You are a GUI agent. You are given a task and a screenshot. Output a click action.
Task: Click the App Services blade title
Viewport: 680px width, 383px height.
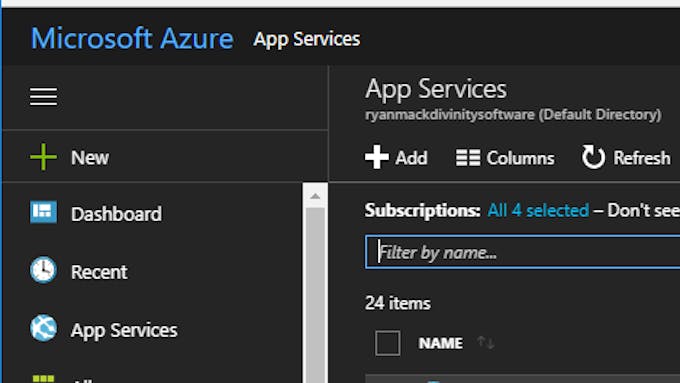coord(436,89)
